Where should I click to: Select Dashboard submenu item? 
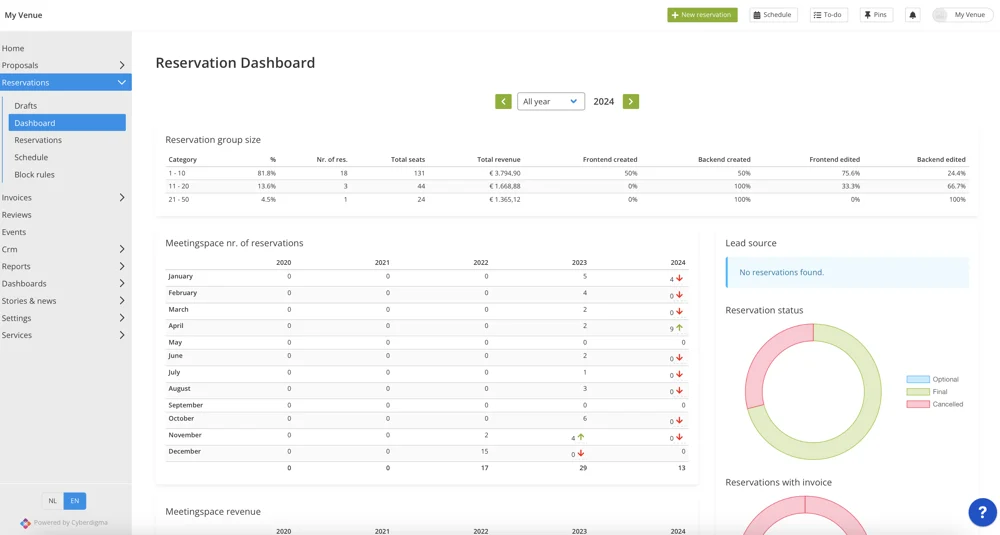coord(67,123)
